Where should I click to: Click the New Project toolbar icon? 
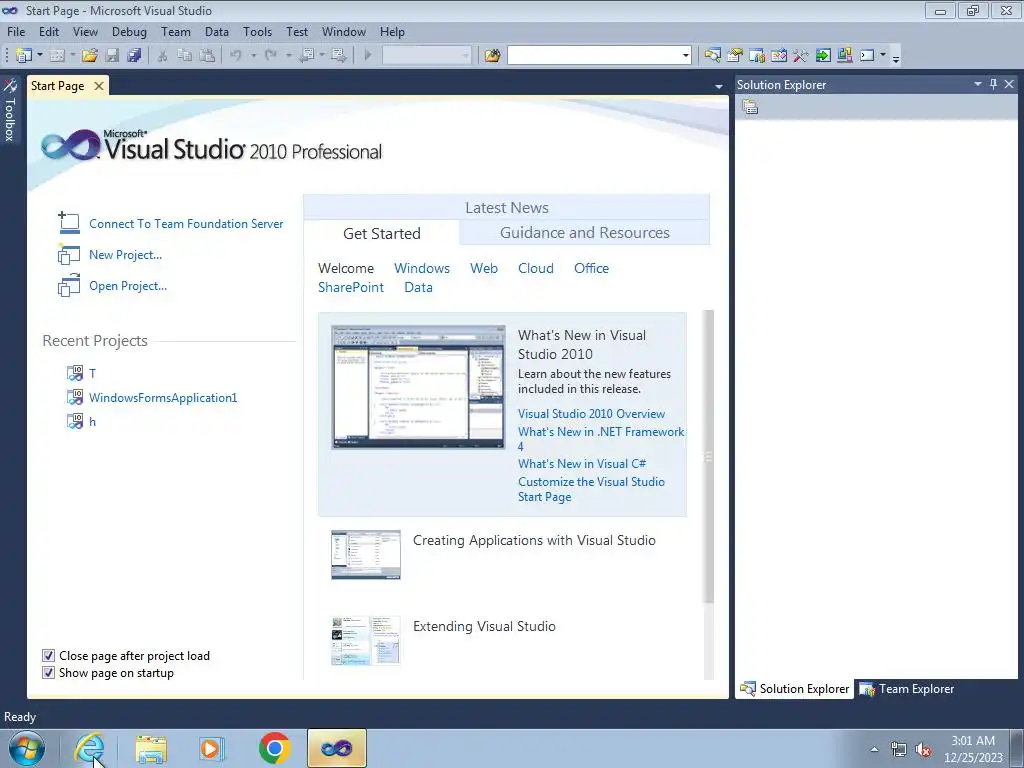click(24, 56)
